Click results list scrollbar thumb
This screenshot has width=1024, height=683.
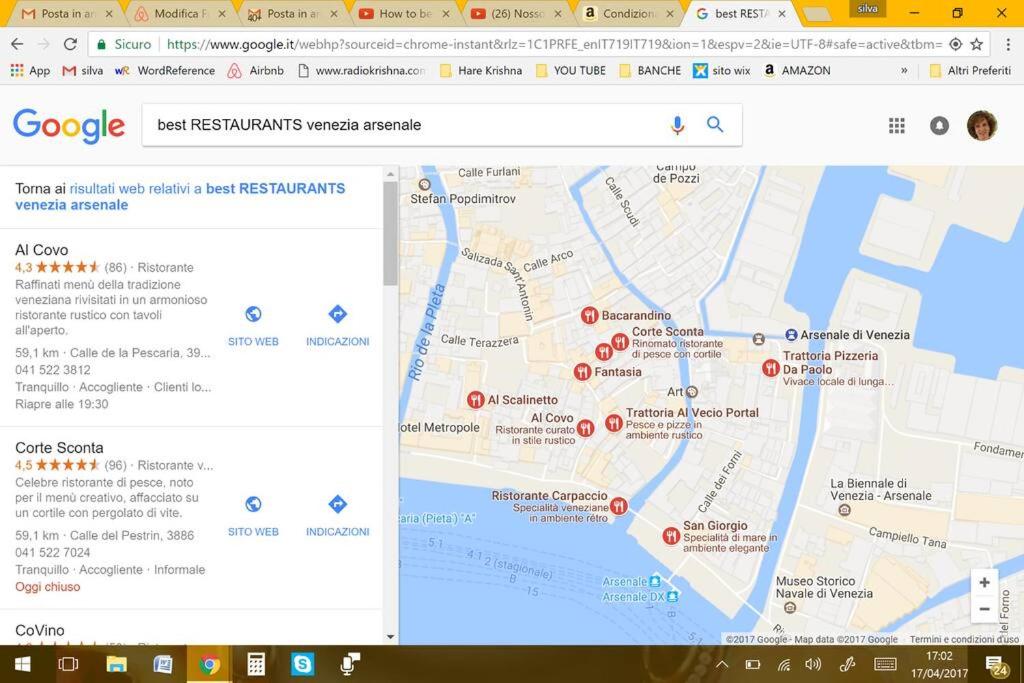click(x=390, y=233)
